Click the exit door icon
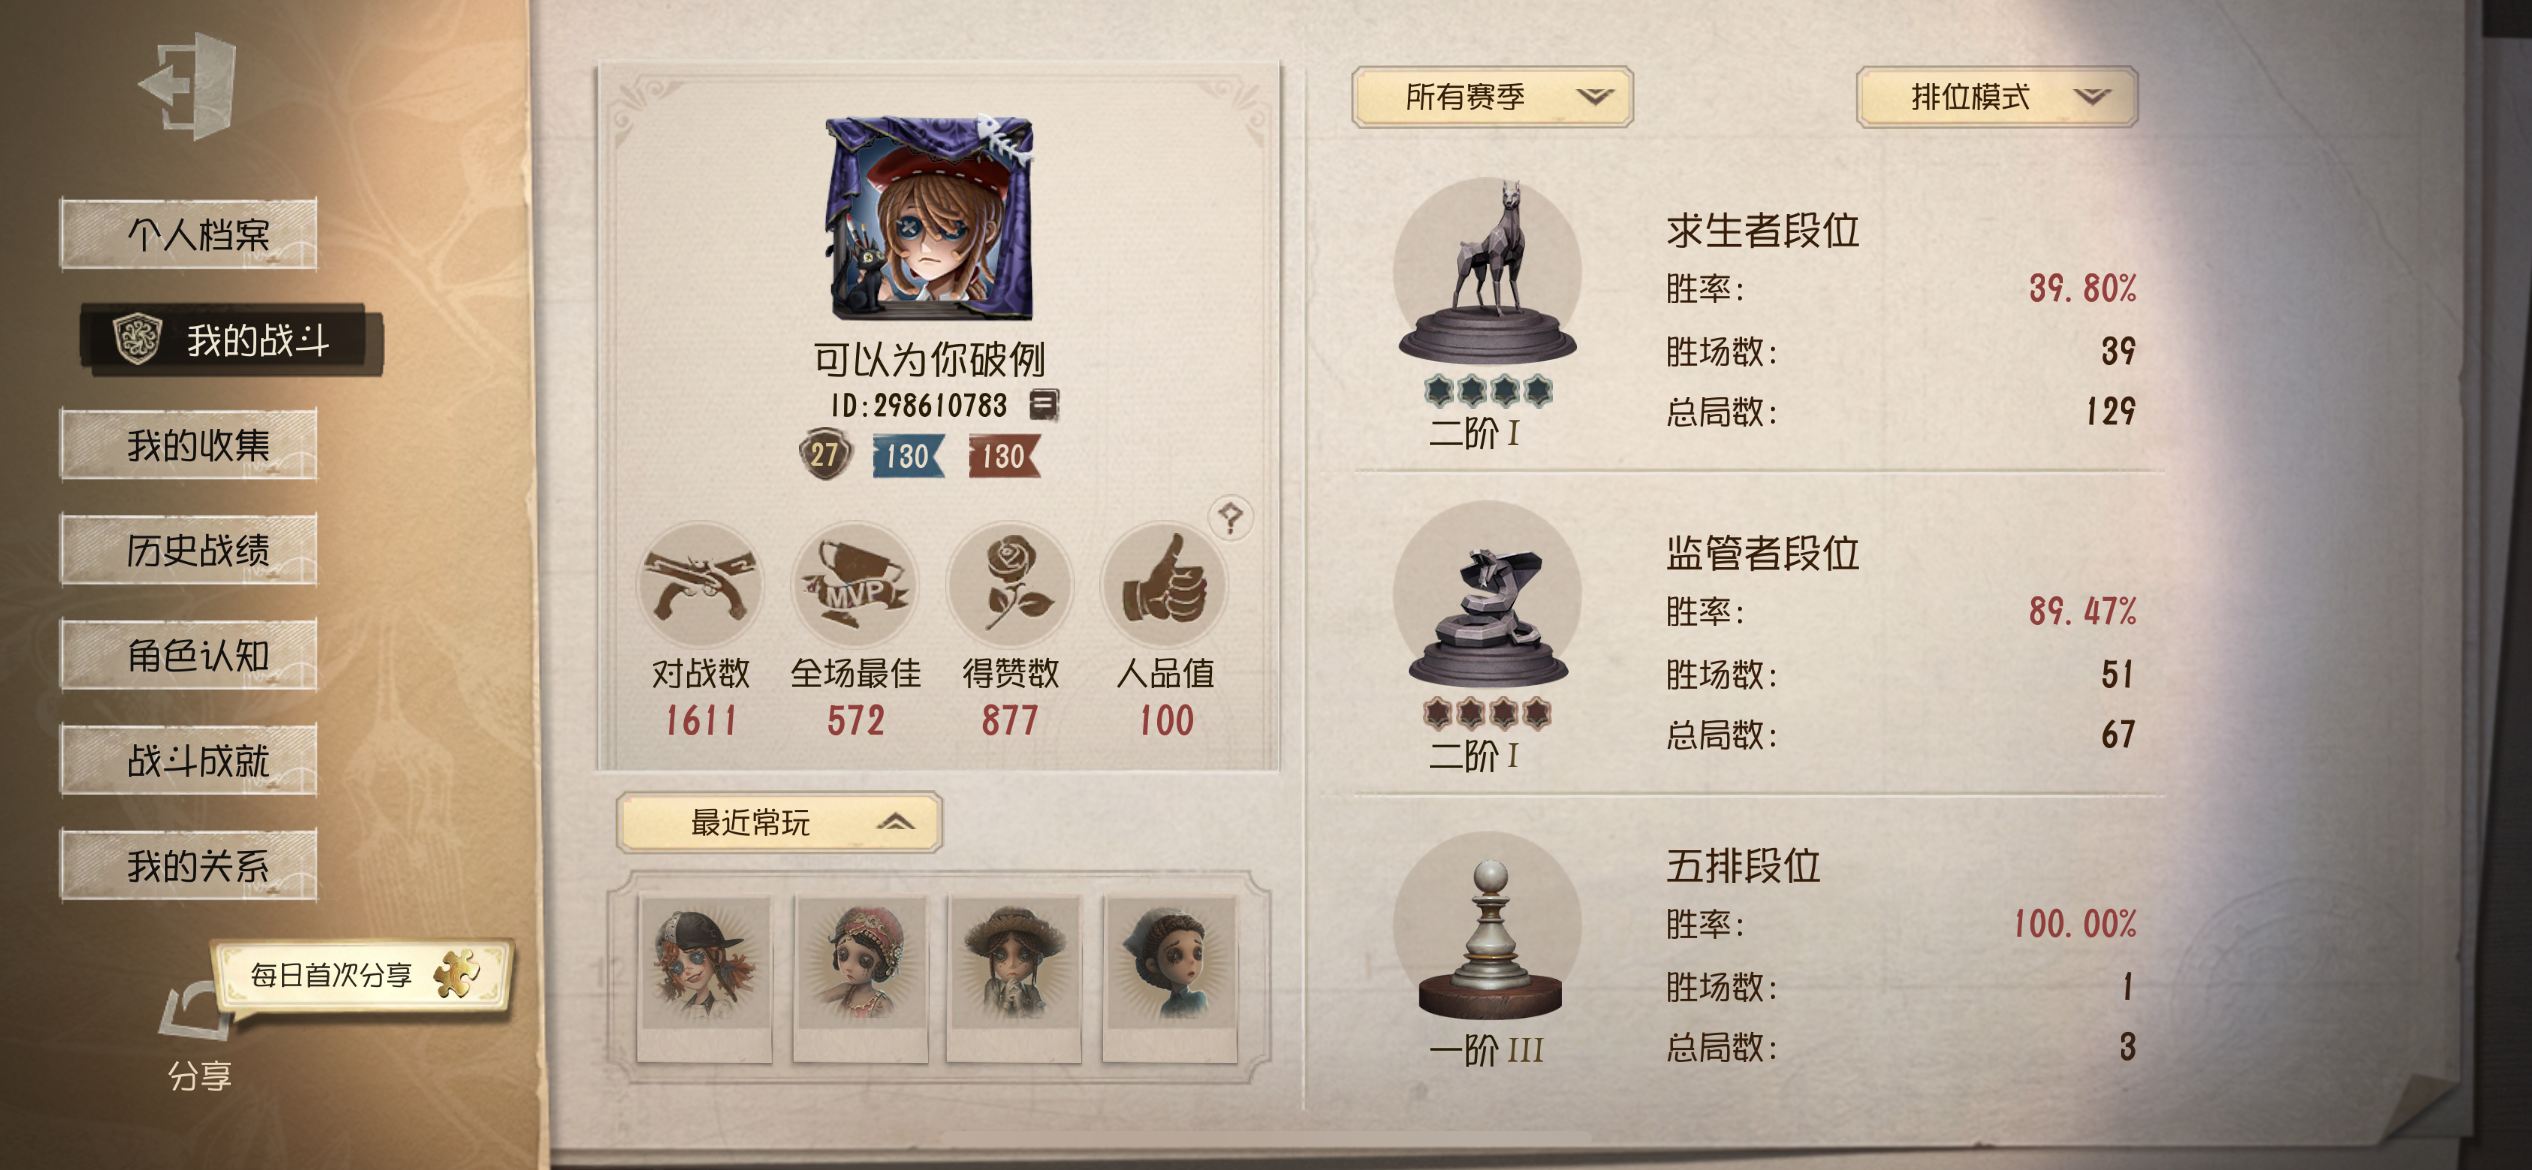This screenshot has height=1170, width=2532. pos(190,86)
